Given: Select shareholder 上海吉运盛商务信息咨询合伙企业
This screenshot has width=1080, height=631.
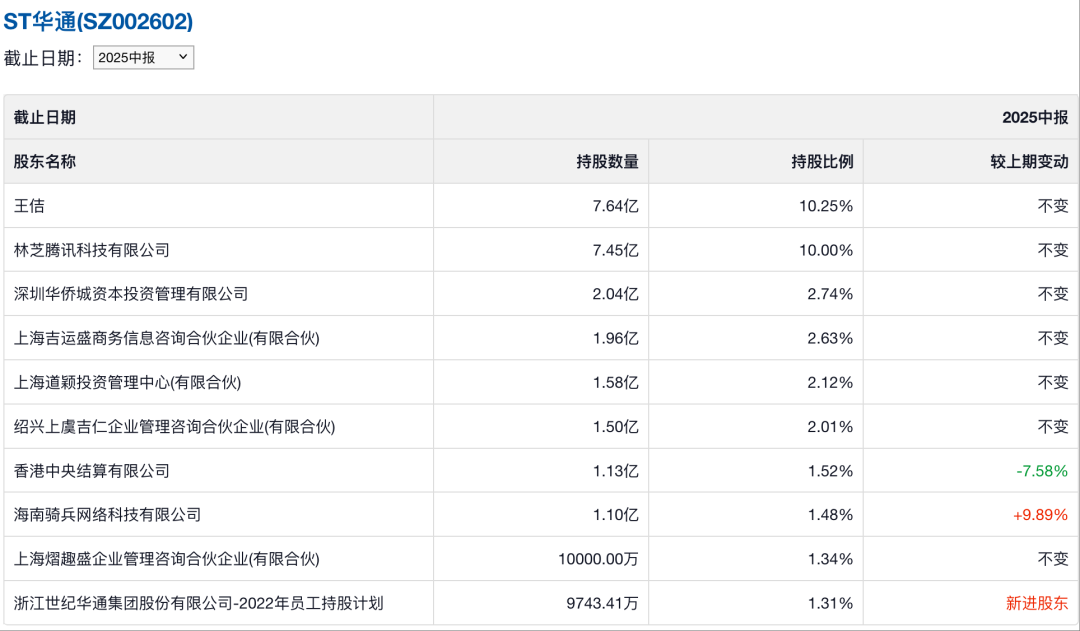Looking at the screenshot, I should tap(167, 338).
